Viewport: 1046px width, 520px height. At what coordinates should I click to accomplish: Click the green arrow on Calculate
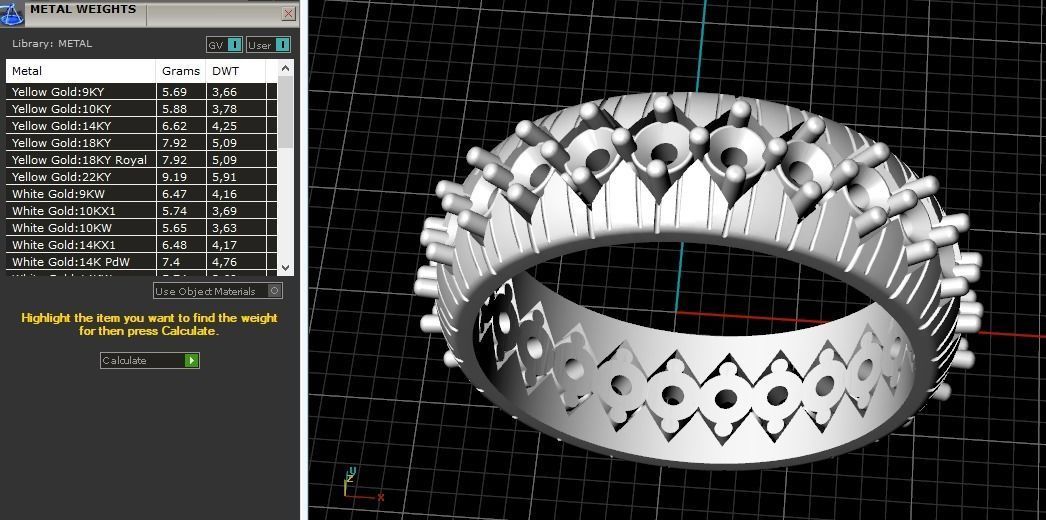point(191,360)
